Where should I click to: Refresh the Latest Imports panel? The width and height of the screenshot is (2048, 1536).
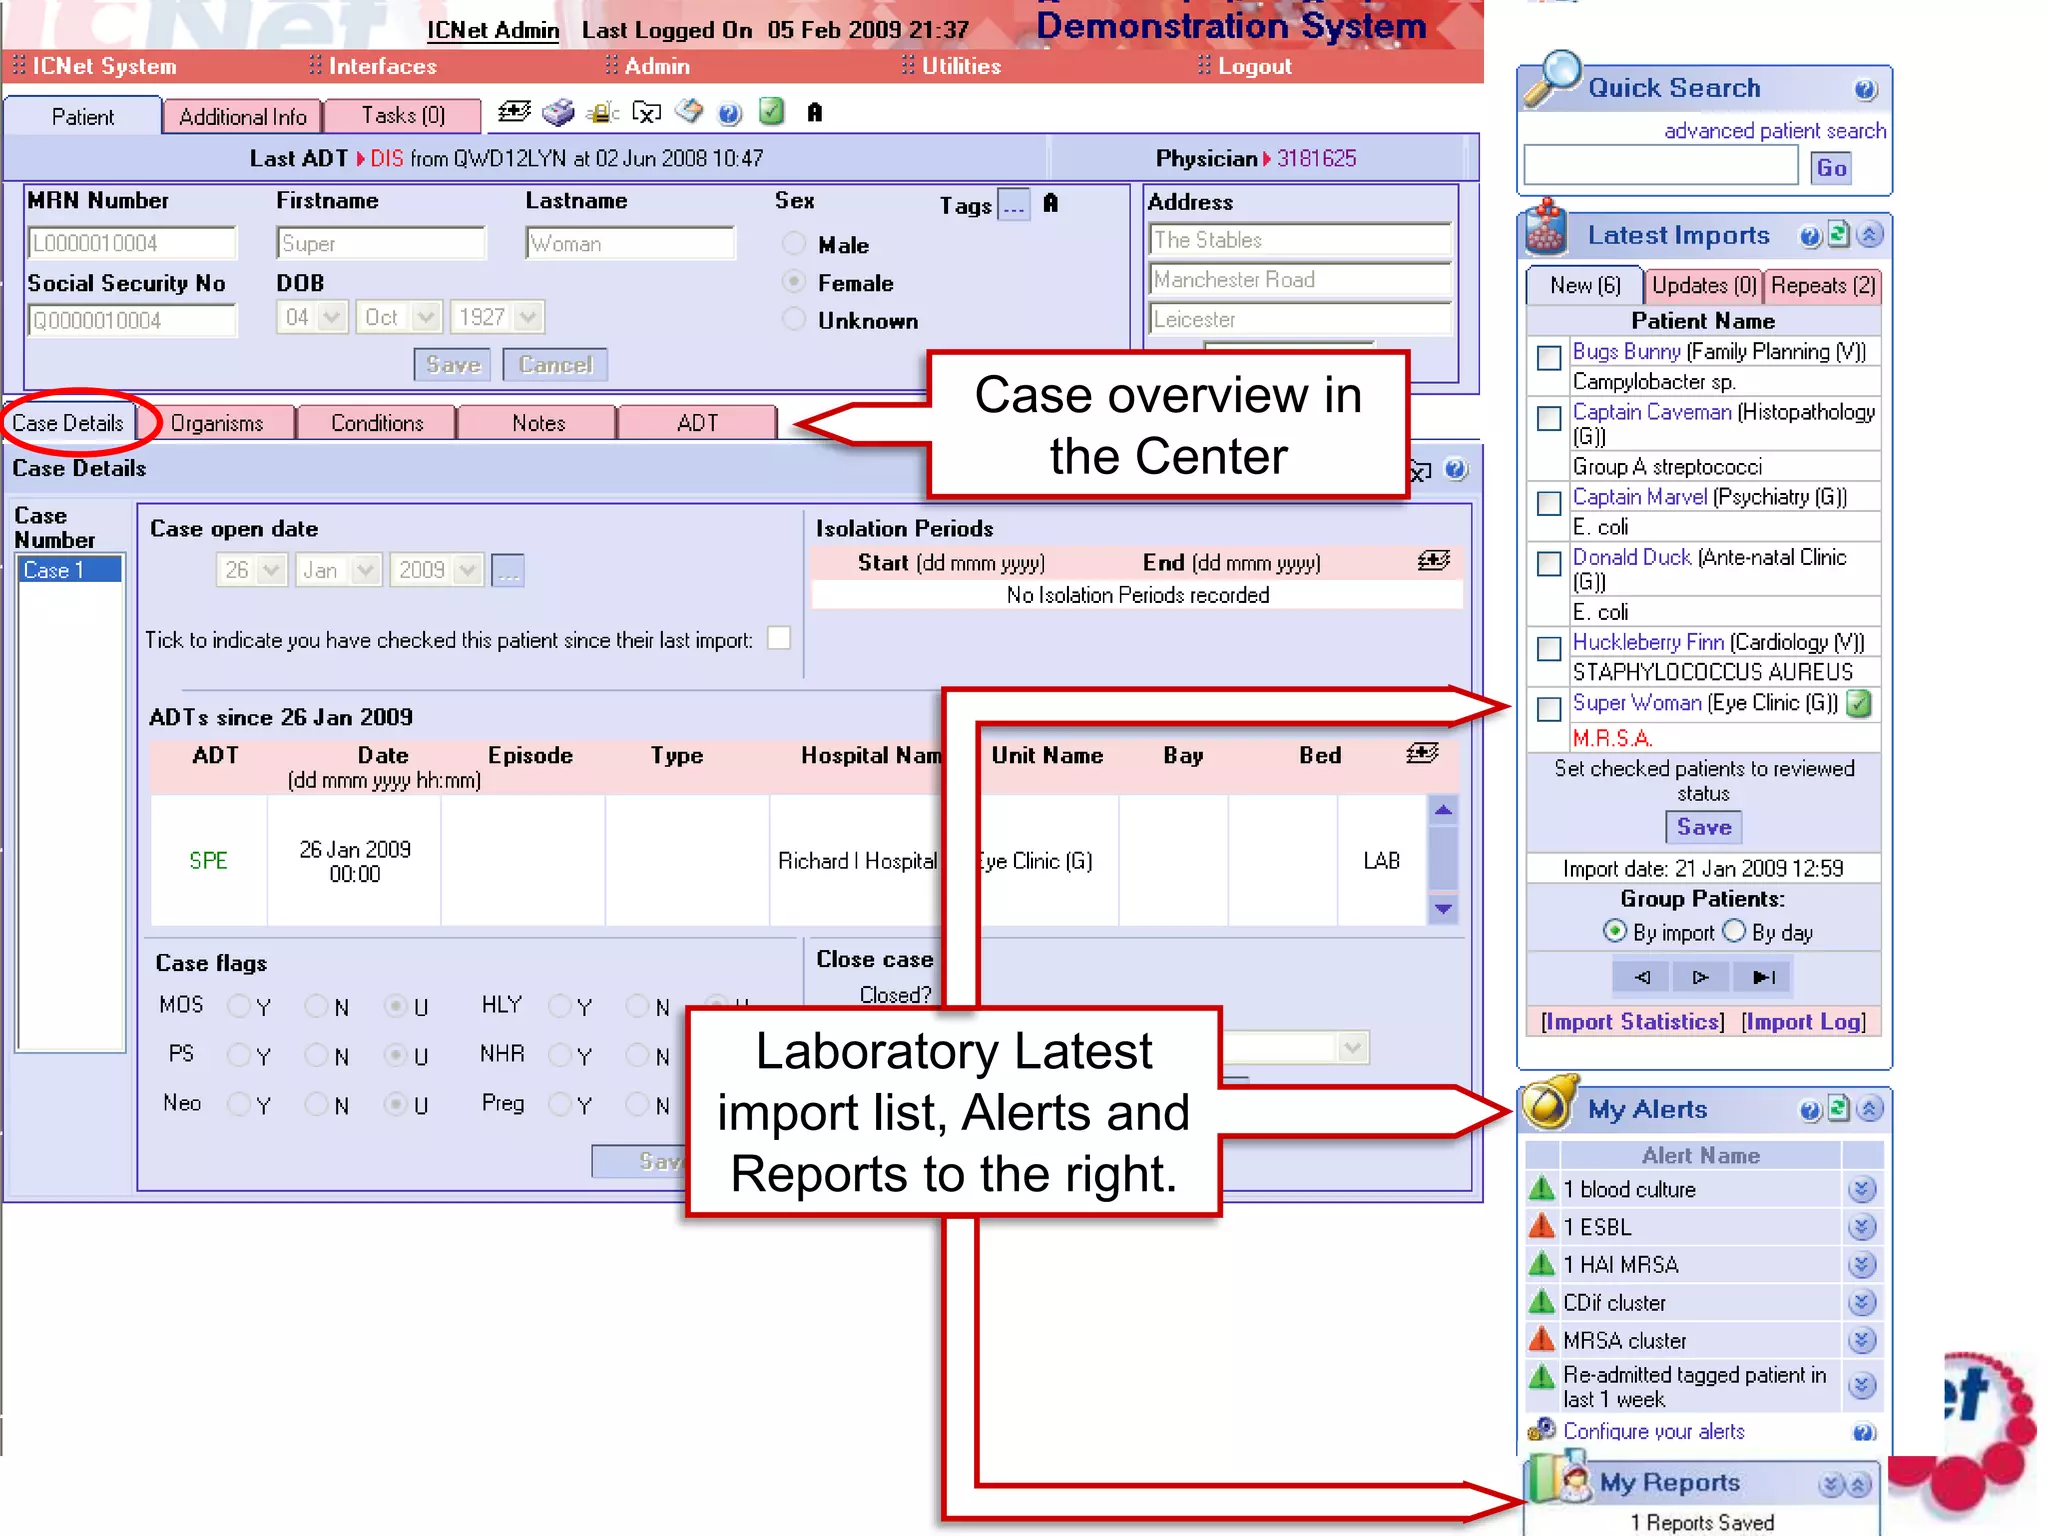pyautogui.click(x=1839, y=235)
